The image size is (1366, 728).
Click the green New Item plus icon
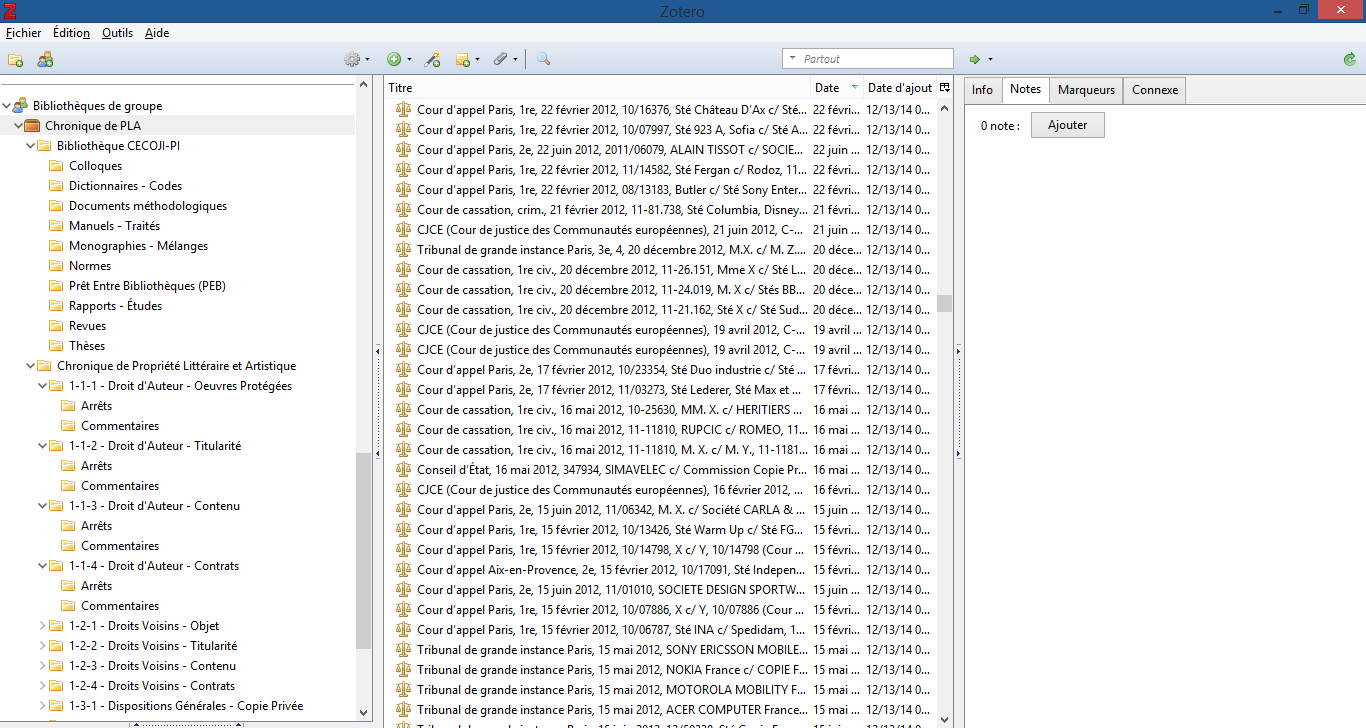394,60
